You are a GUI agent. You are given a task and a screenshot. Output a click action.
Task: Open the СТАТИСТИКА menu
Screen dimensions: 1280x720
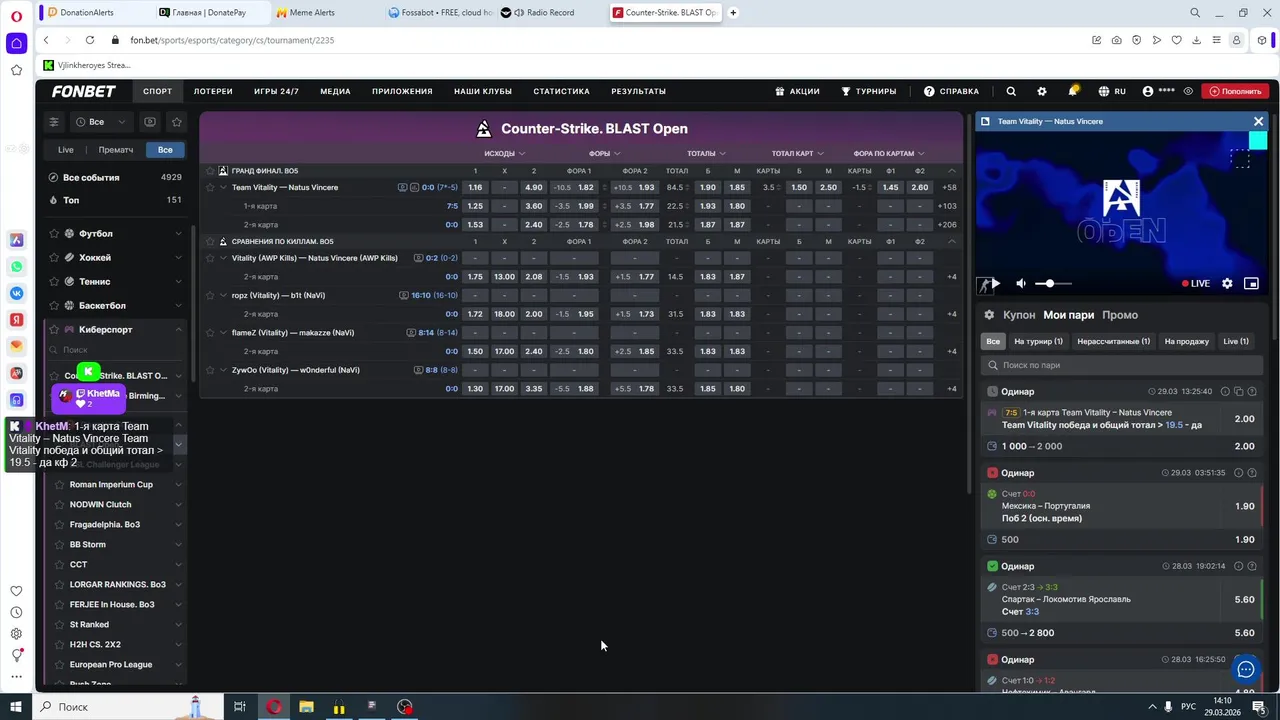coord(561,91)
